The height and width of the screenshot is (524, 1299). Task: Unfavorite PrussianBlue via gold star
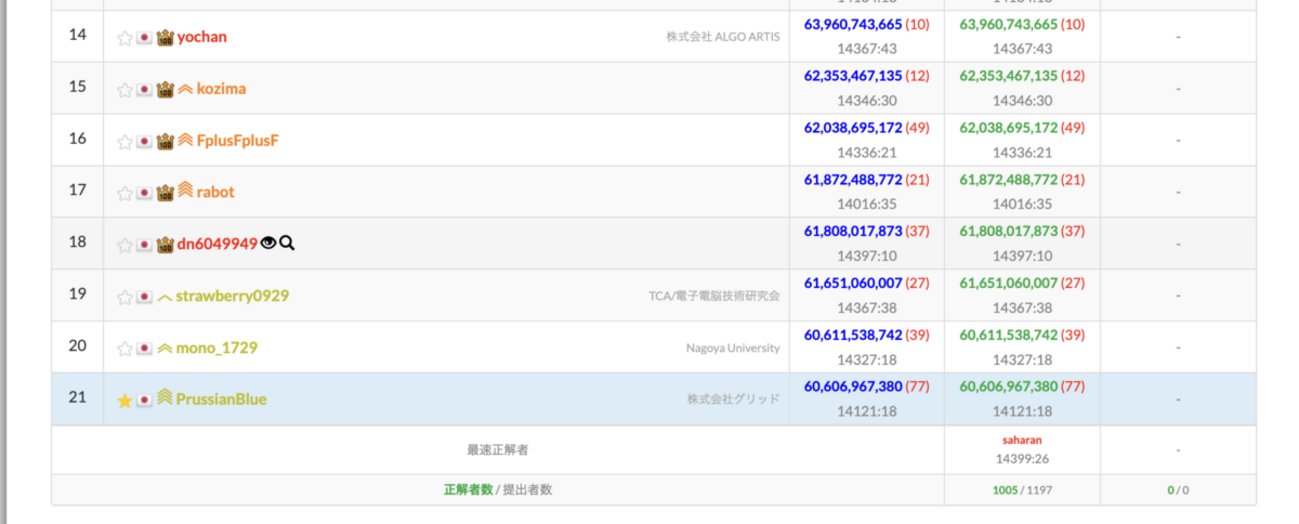pos(124,400)
